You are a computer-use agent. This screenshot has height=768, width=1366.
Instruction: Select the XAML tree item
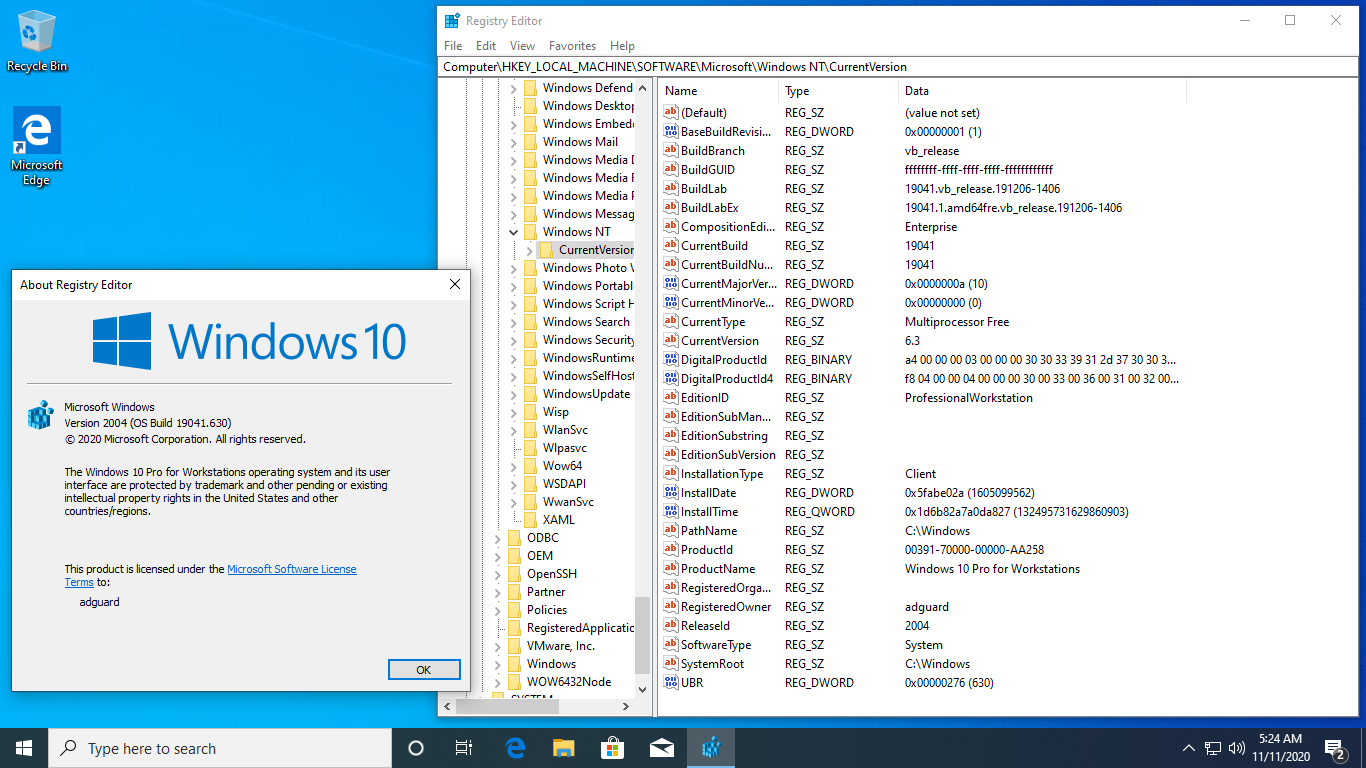(558, 520)
